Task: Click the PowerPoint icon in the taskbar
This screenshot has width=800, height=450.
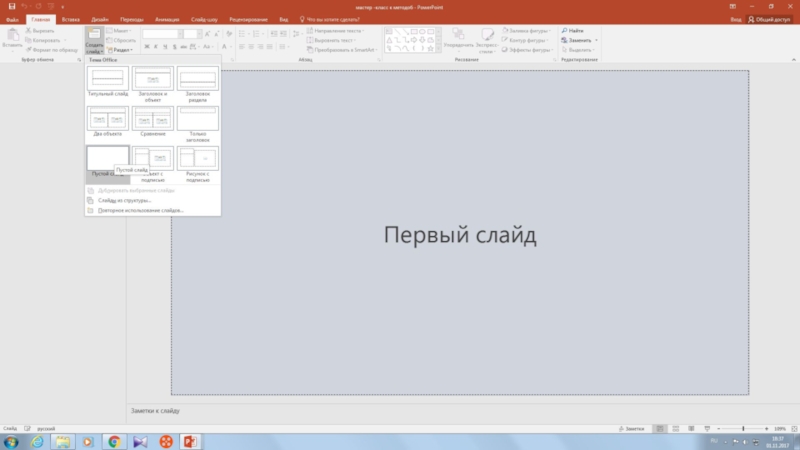Action: (x=192, y=440)
